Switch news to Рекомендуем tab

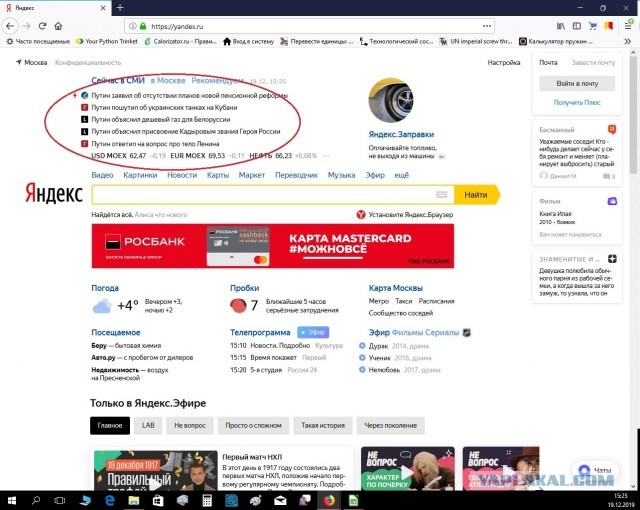point(217,80)
